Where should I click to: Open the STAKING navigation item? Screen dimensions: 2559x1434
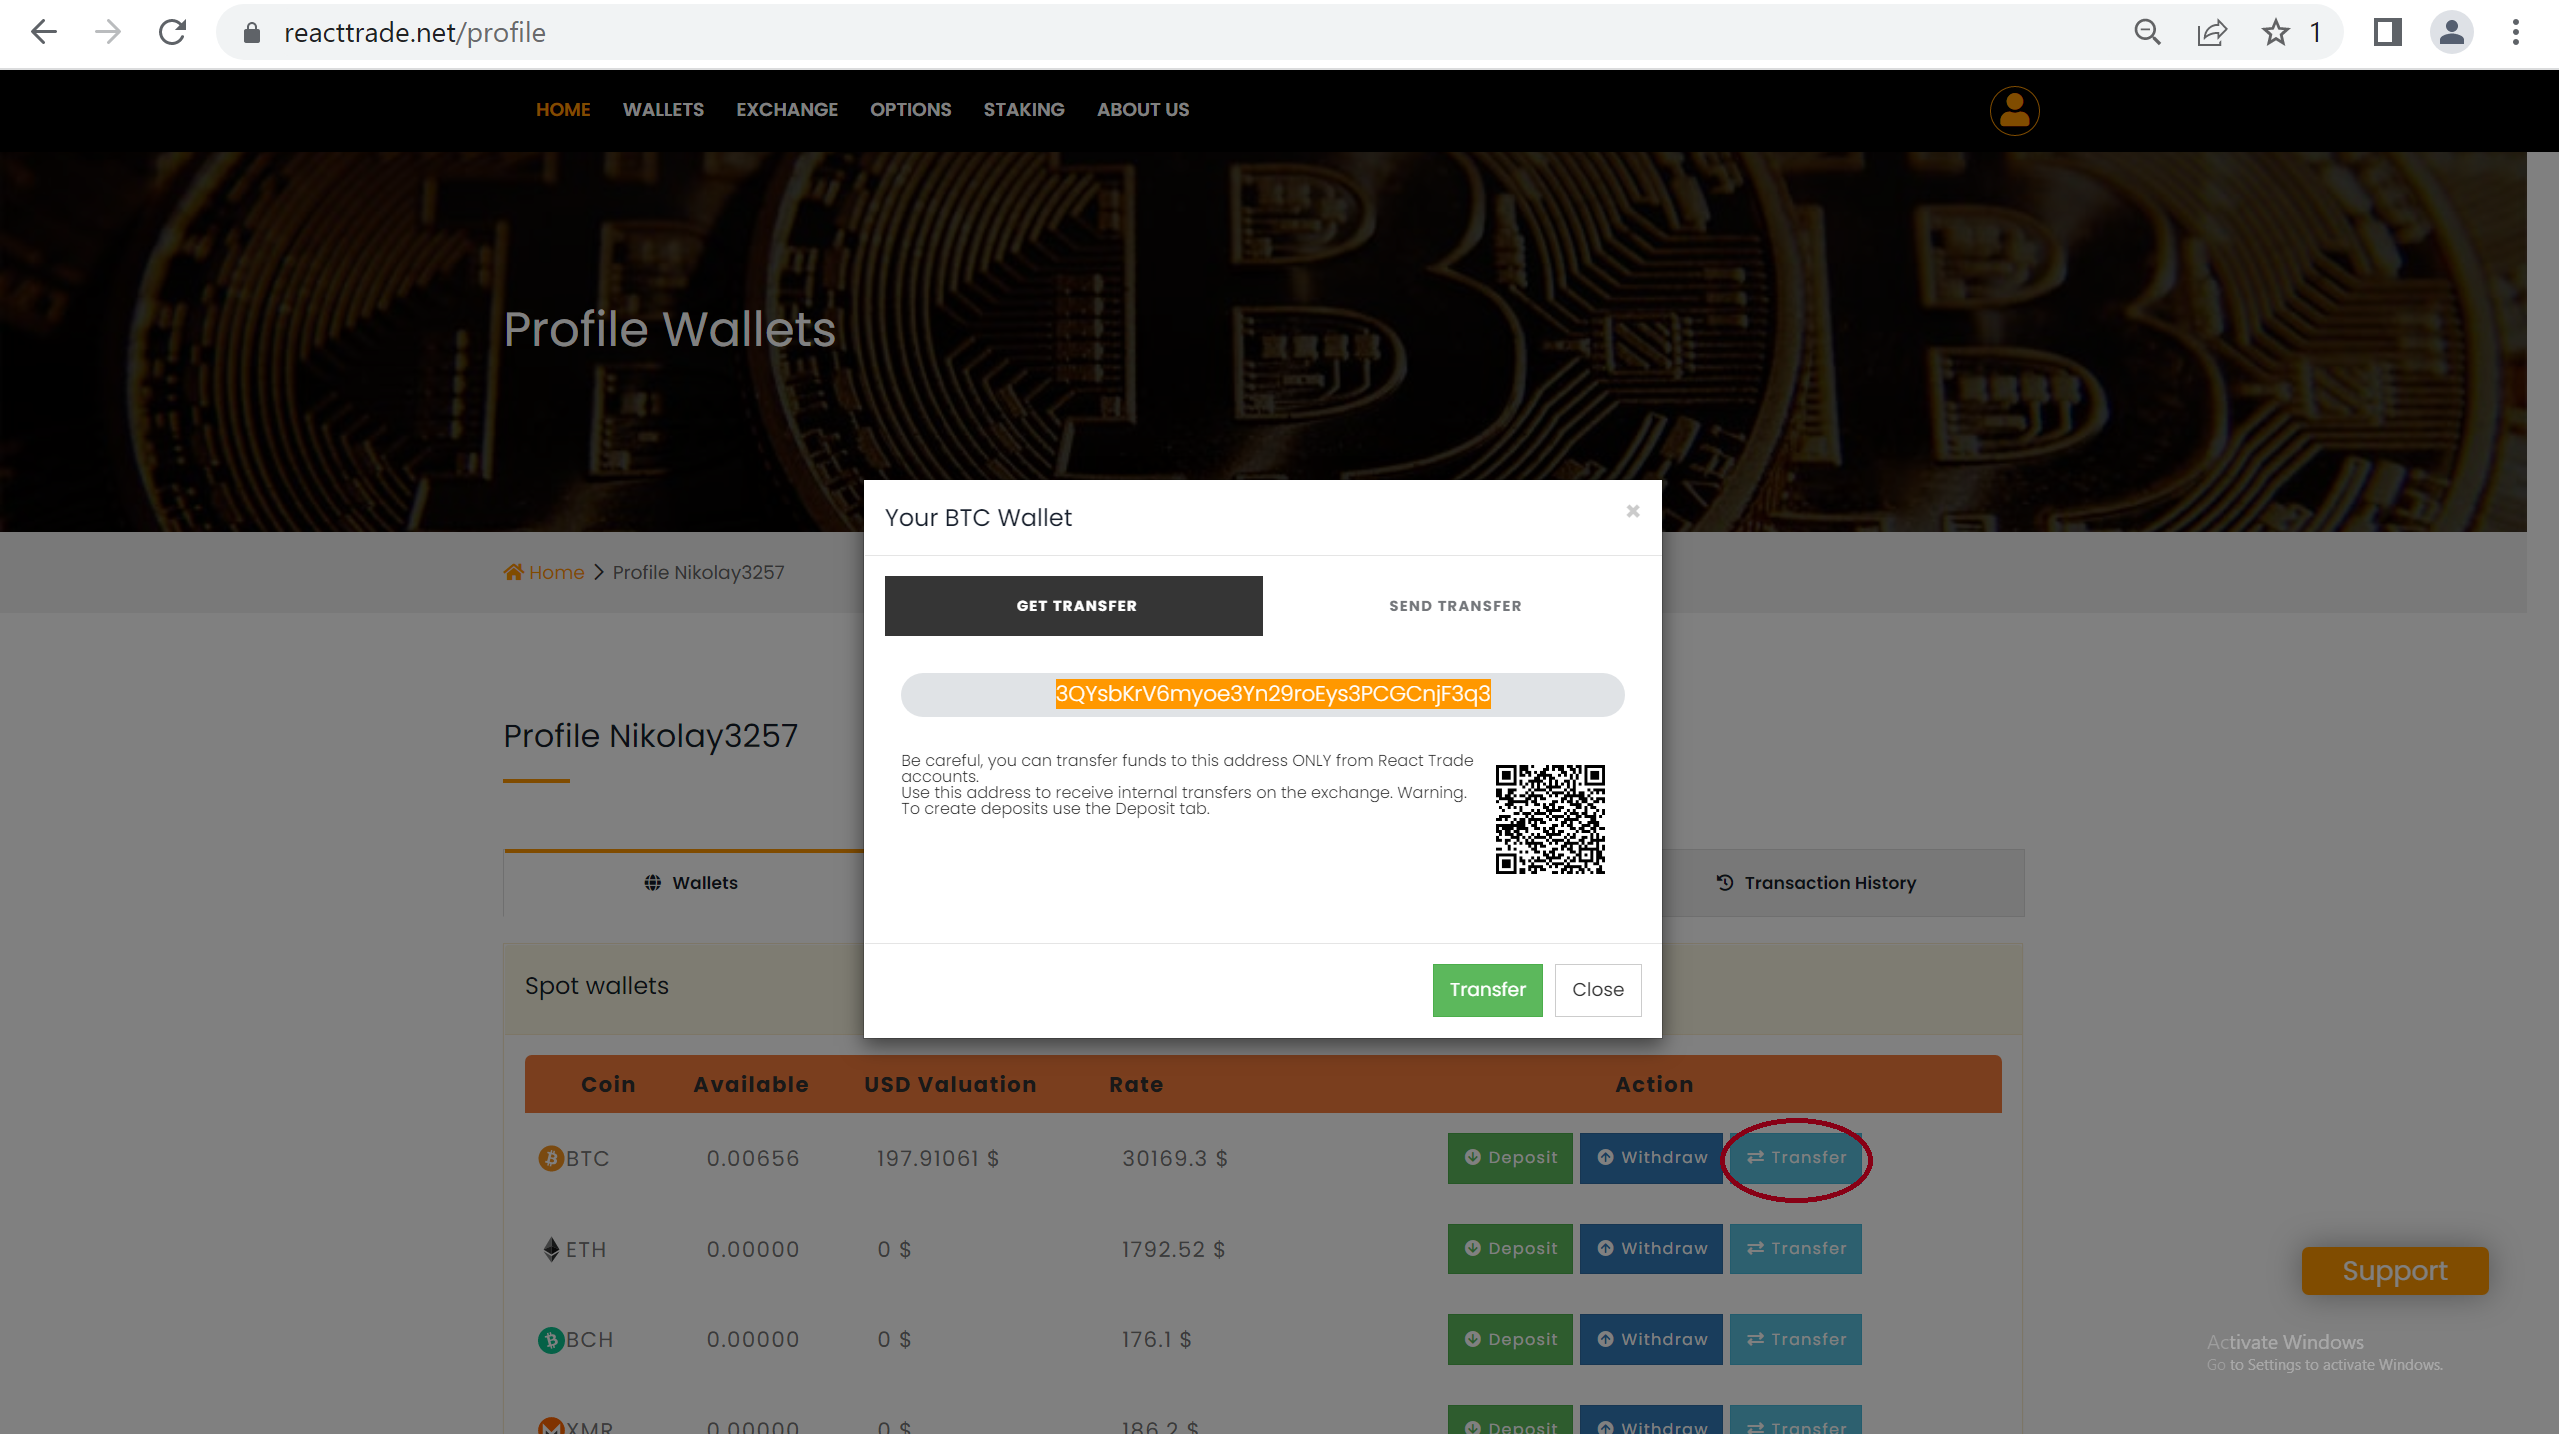point(1024,110)
